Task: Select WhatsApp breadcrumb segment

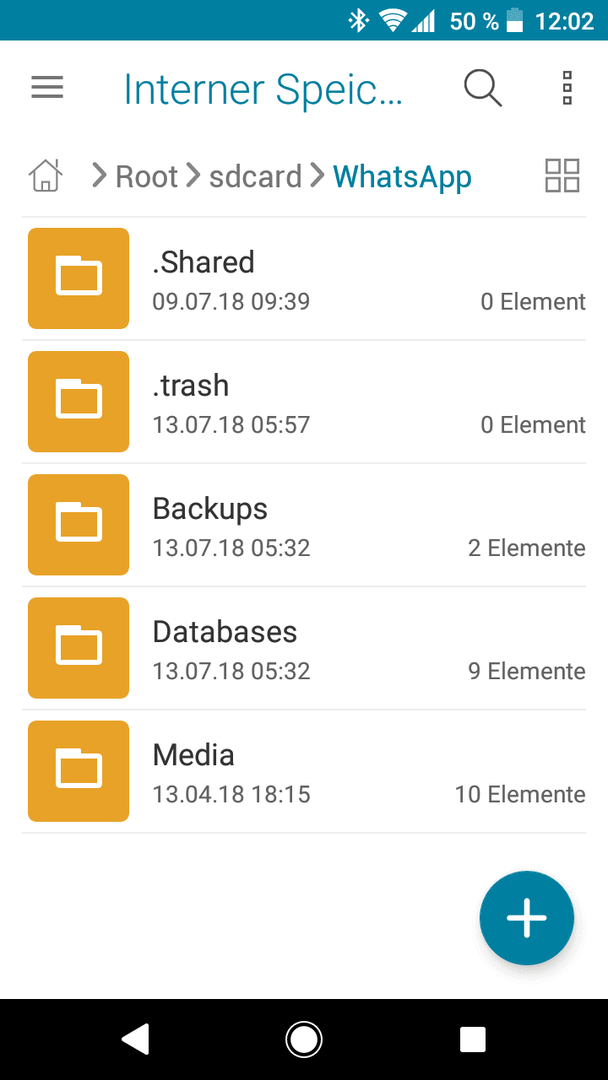Action: click(x=402, y=176)
